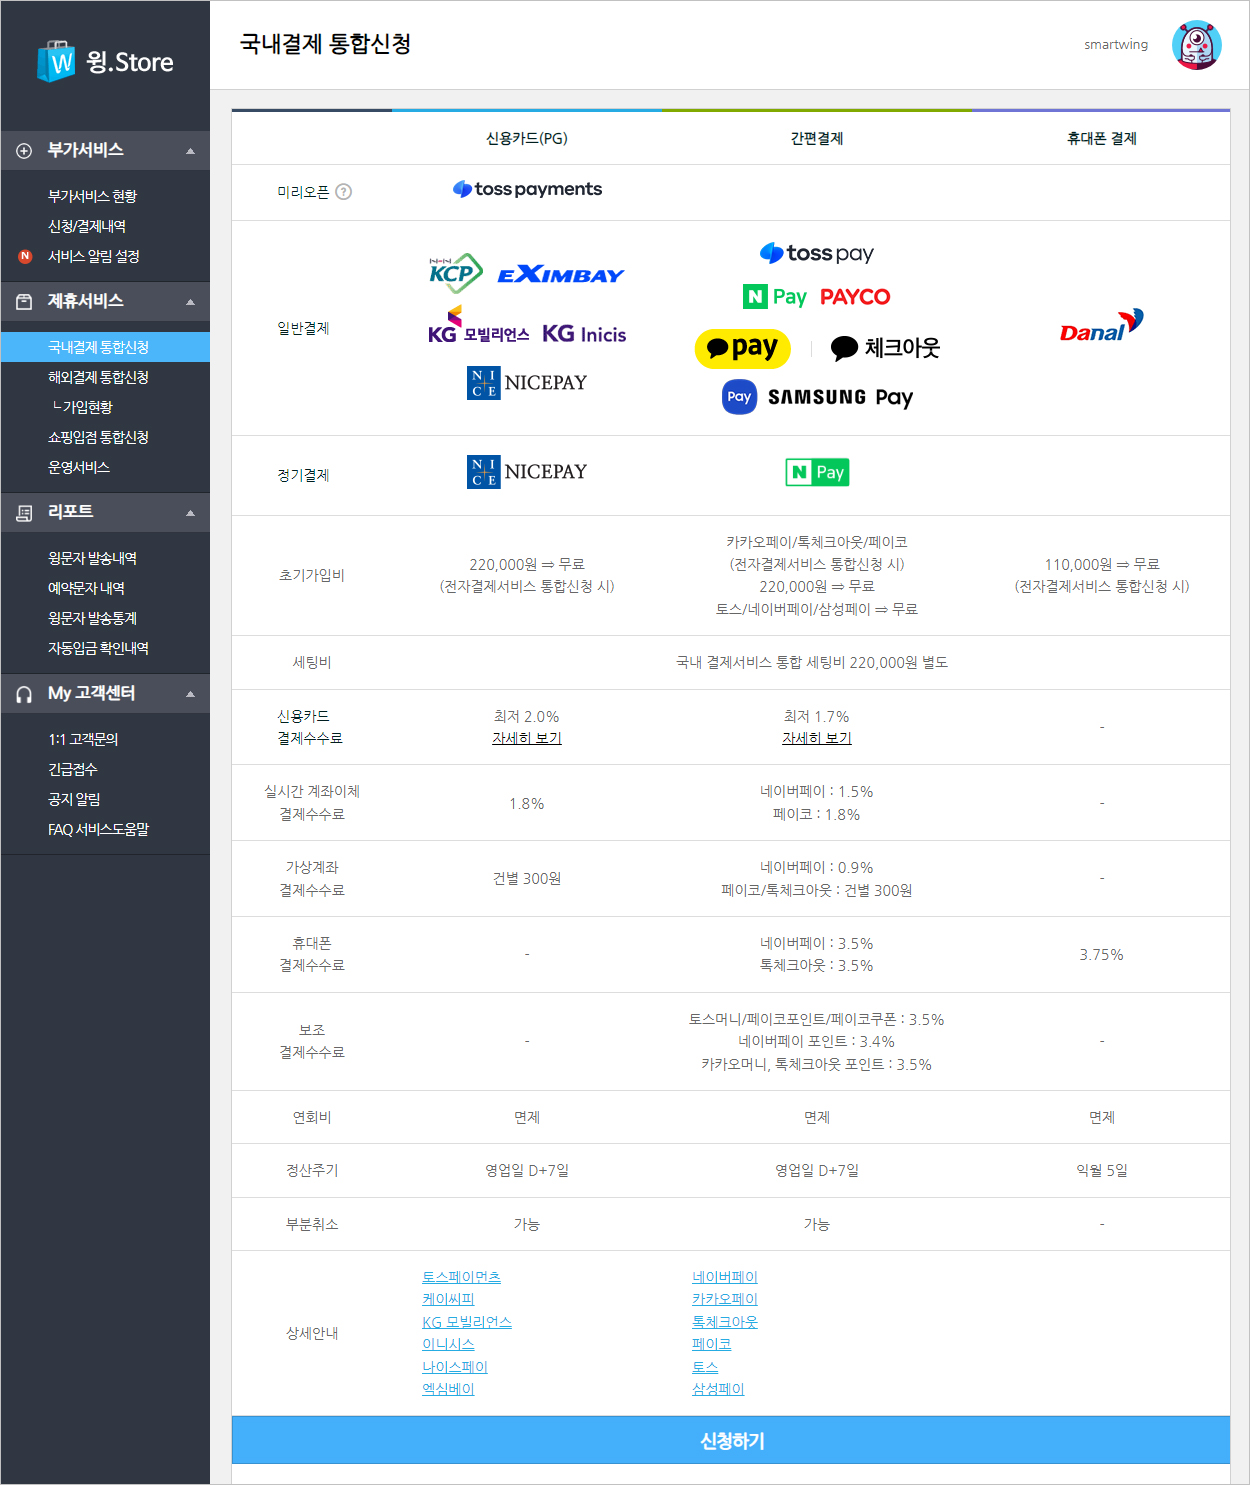Click the 체크아웃 speech bubble logo

(886, 348)
